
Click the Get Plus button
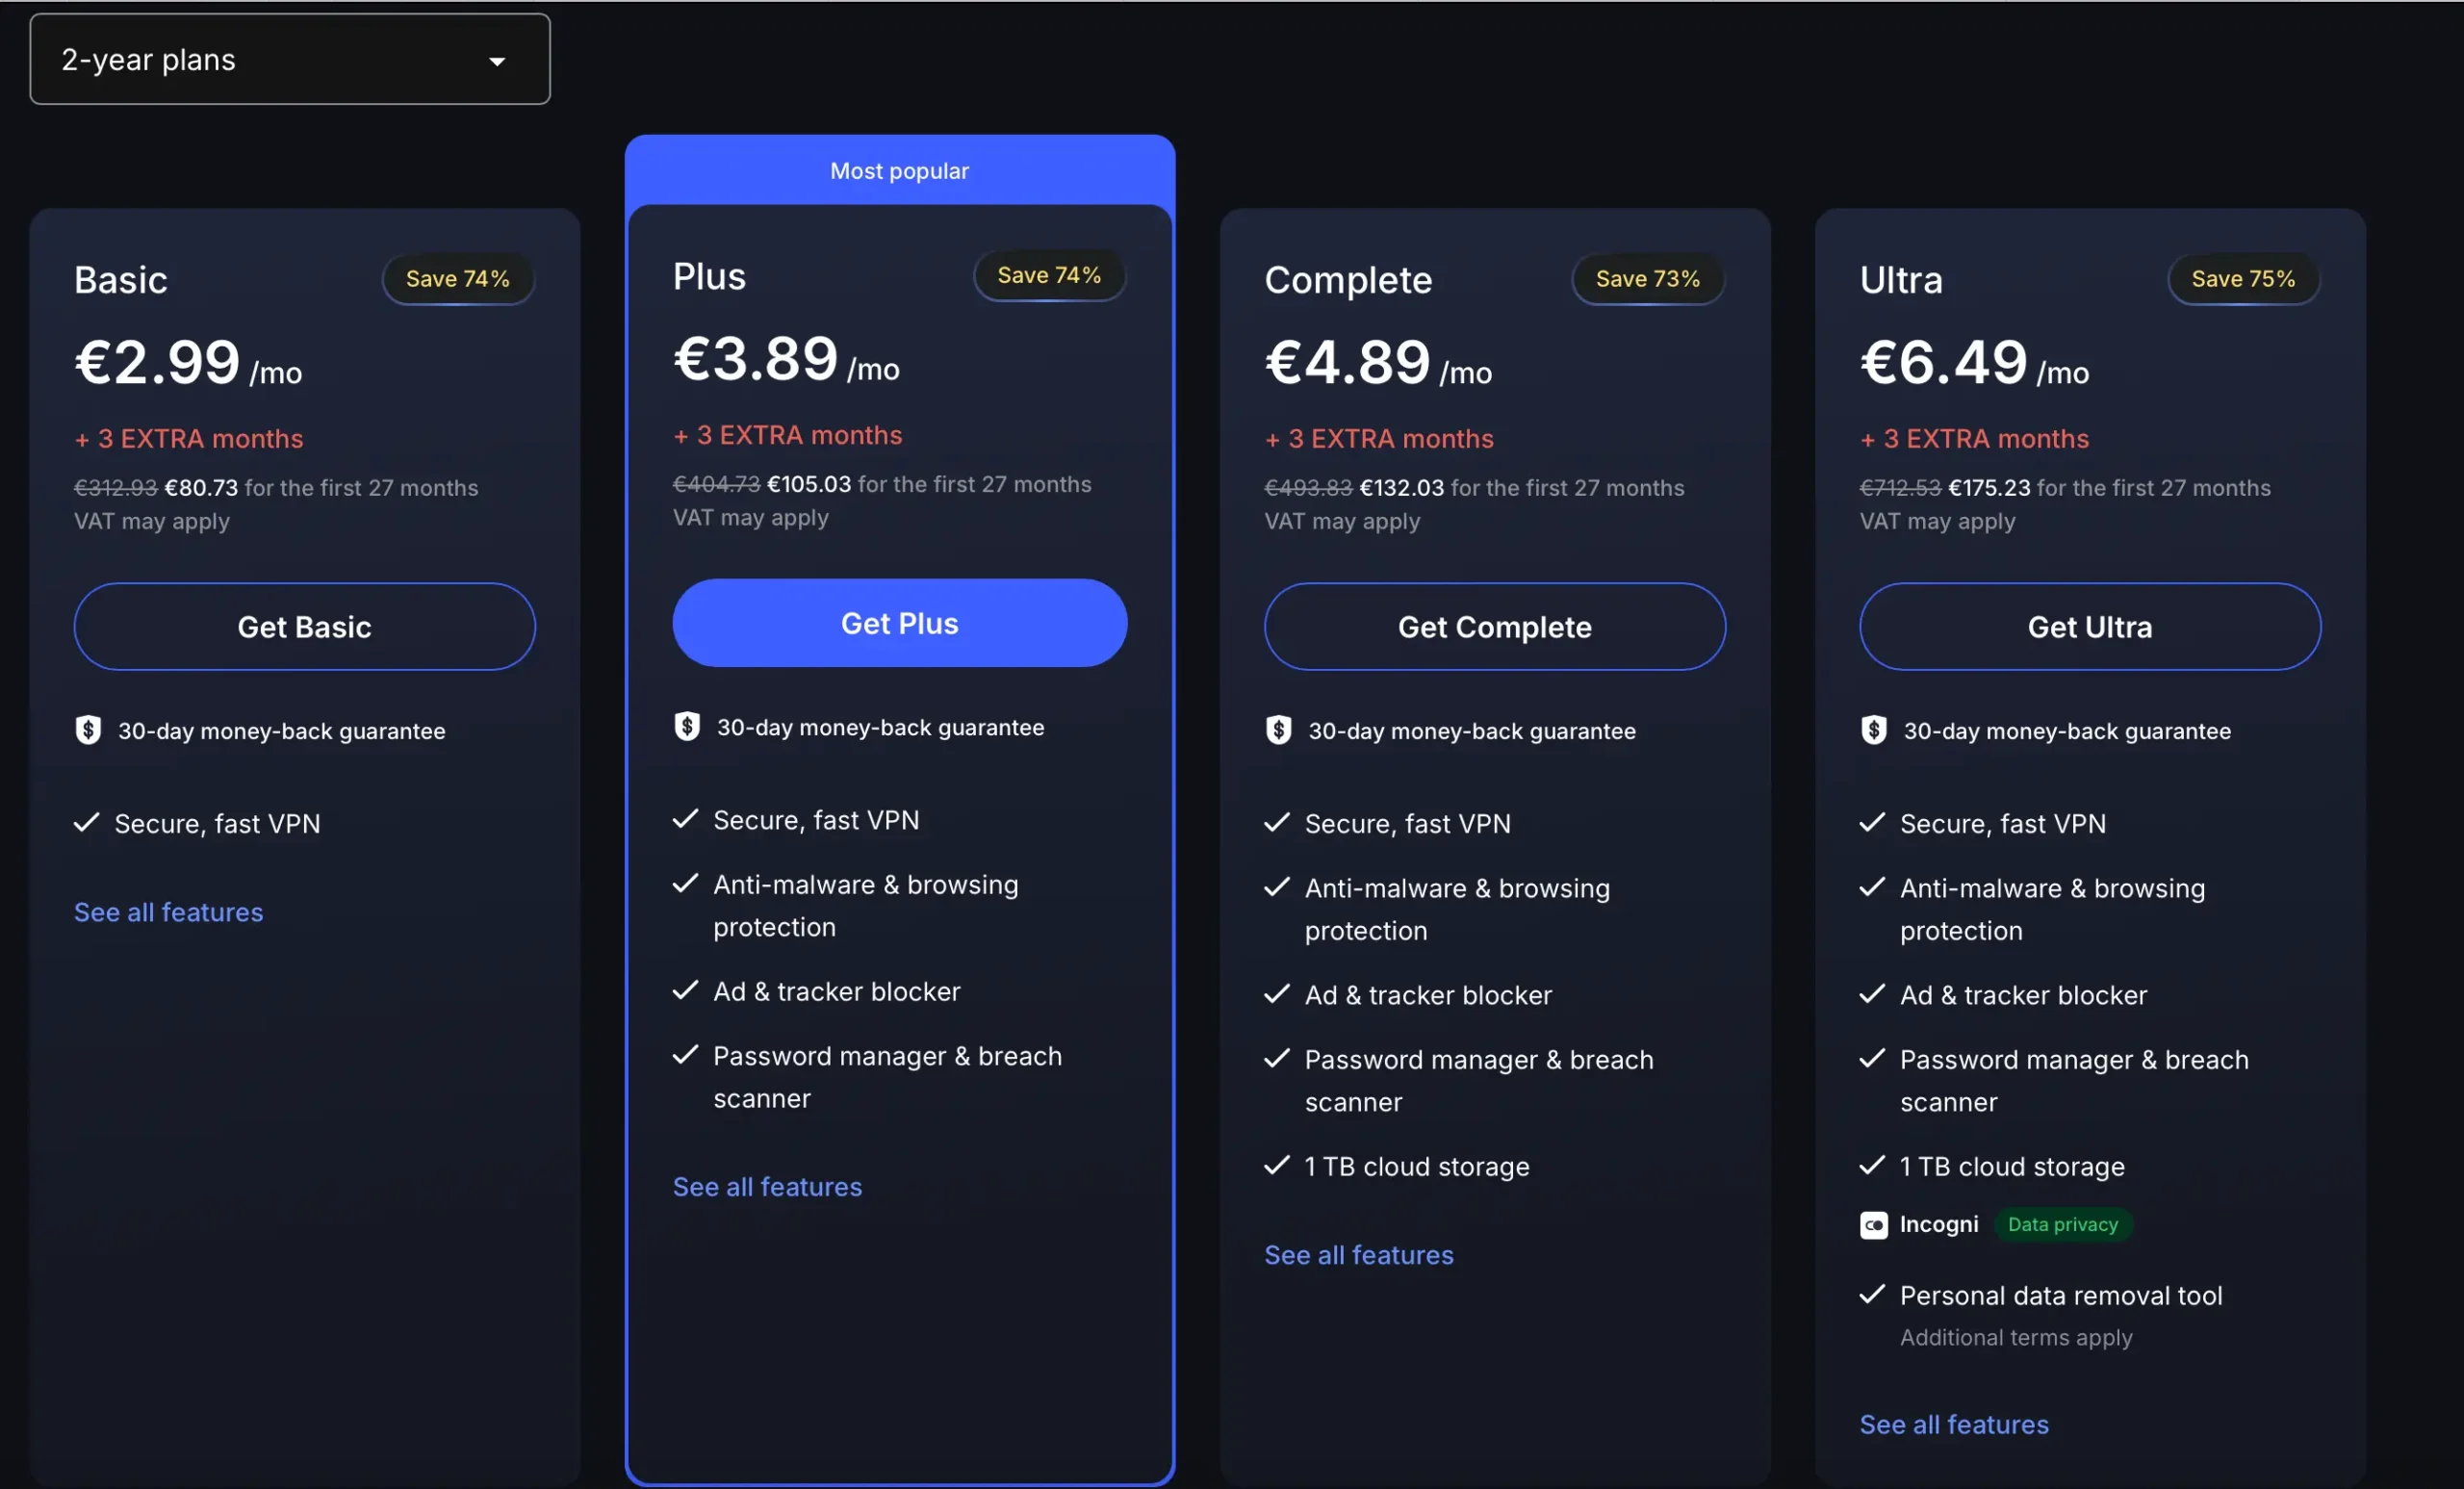point(898,622)
